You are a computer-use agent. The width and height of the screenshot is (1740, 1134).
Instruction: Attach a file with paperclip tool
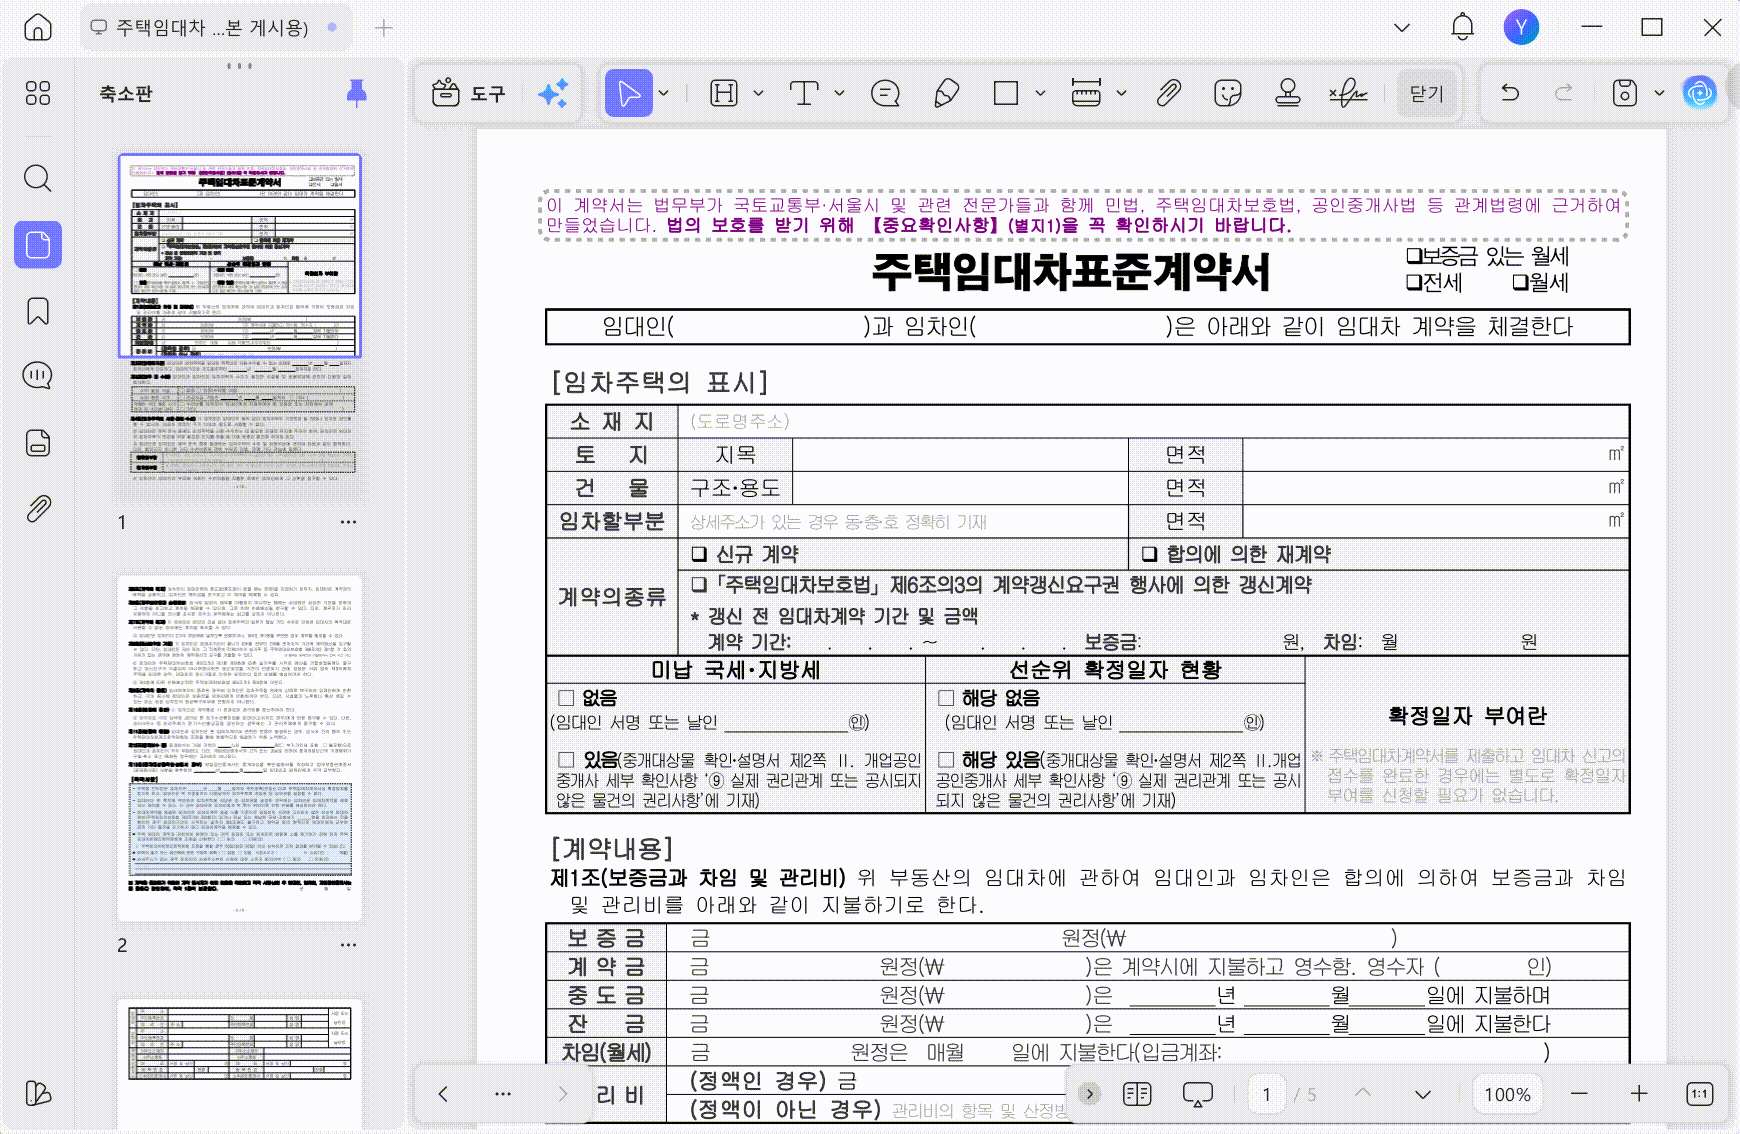pyautogui.click(x=1168, y=93)
